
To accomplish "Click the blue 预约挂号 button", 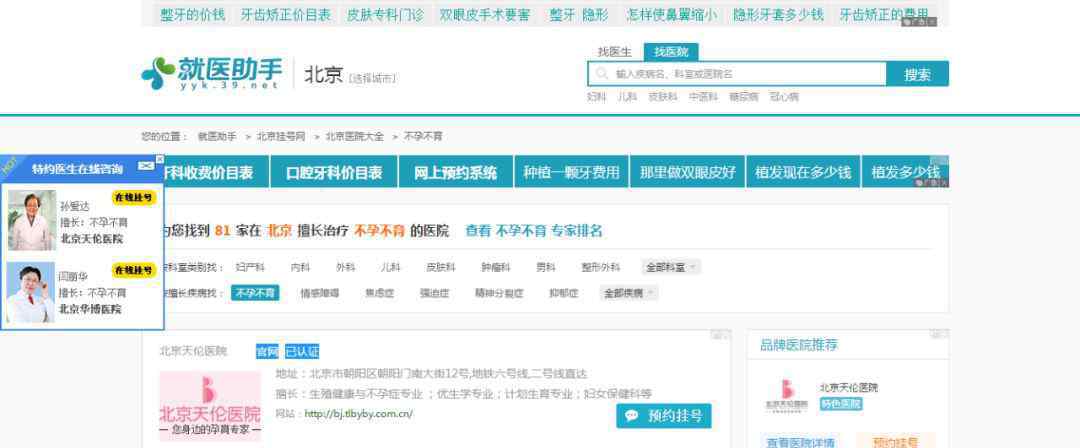I will coord(664,416).
